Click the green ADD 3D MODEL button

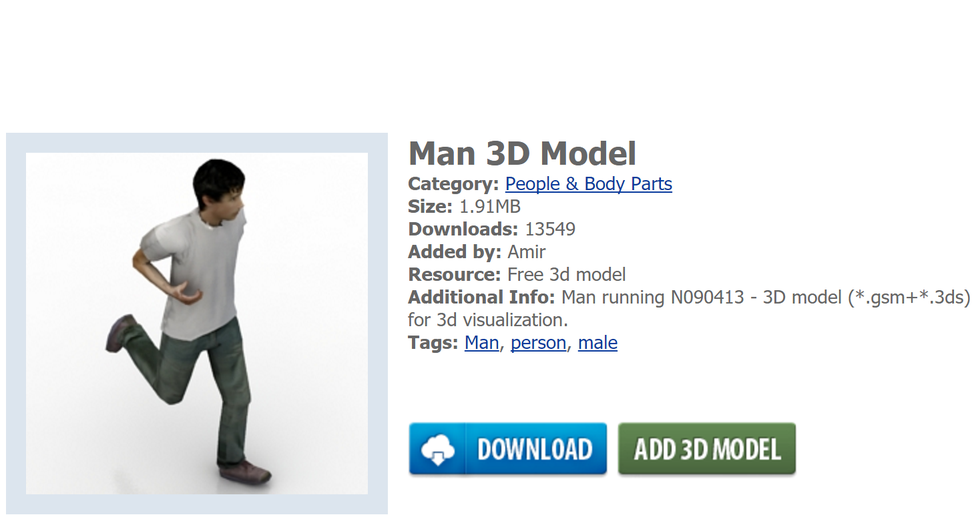[707, 449]
